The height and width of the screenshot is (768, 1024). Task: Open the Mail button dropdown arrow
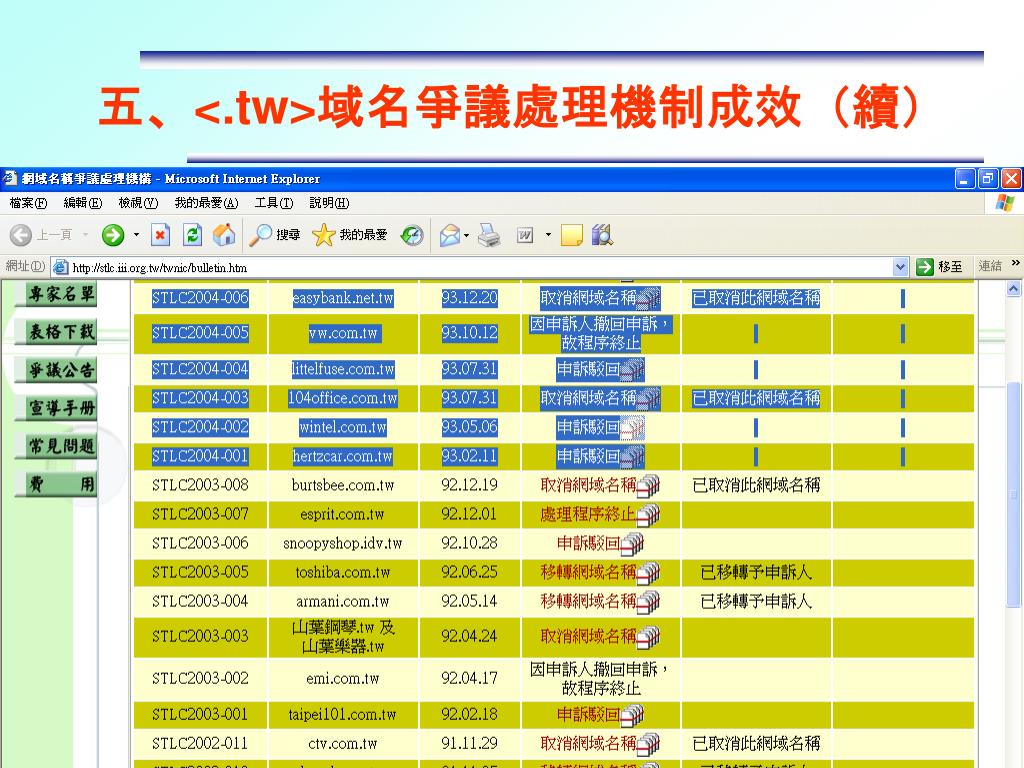(466, 235)
